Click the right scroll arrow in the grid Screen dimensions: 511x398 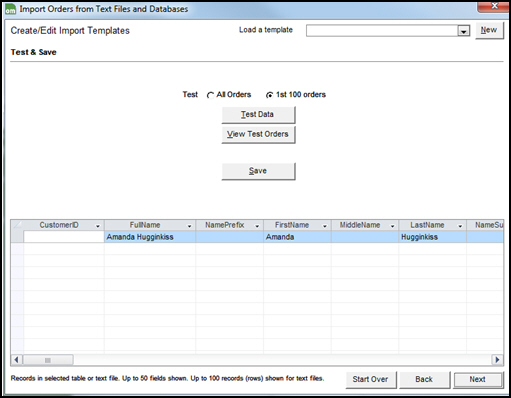pyautogui.click(x=497, y=360)
